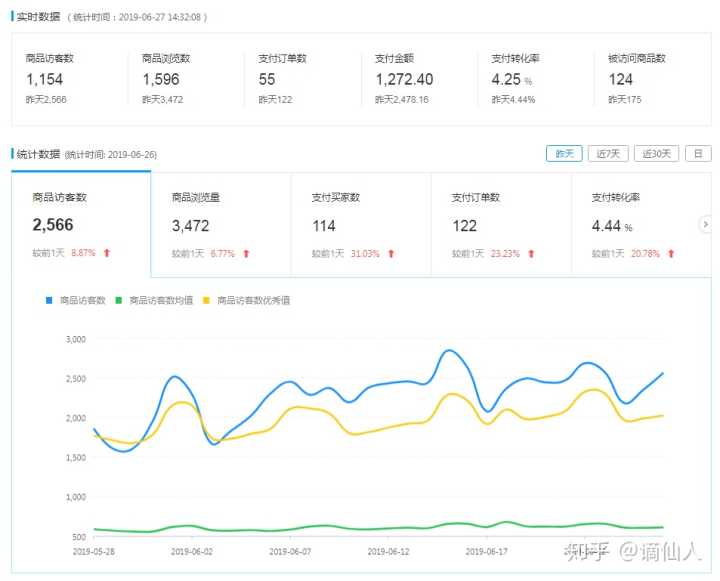Toggle the green 商品访客数均值 legend series
720x581 pixels.
160,300
